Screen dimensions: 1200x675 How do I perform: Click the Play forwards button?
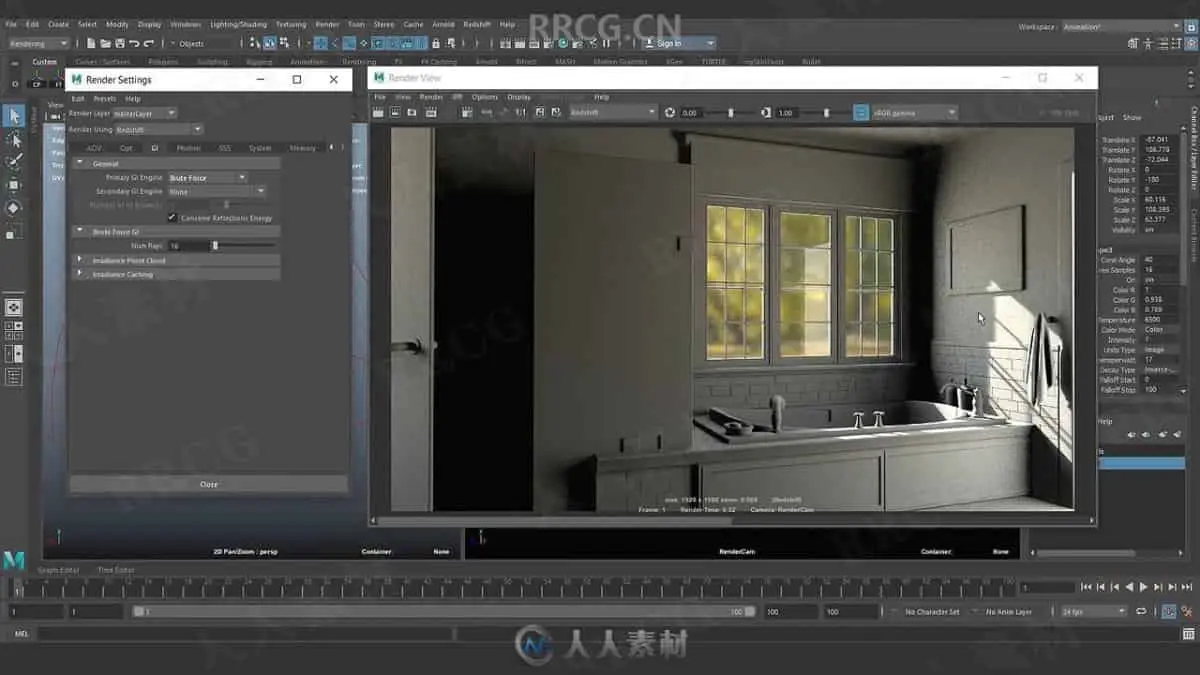coord(1143,587)
